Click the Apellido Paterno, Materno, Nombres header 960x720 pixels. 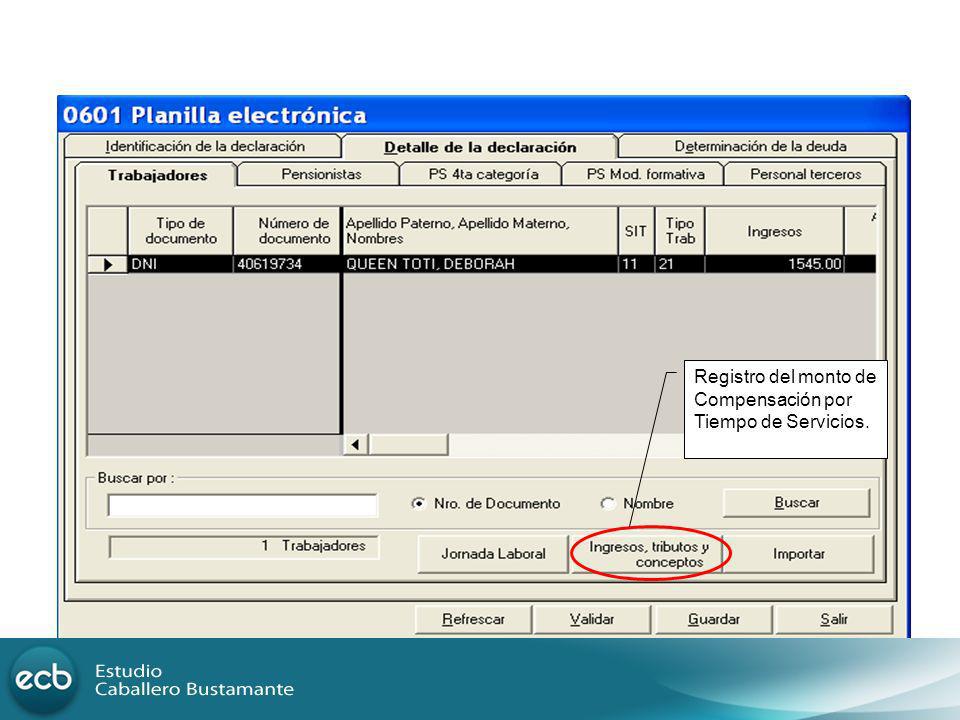click(x=480, y=231)
